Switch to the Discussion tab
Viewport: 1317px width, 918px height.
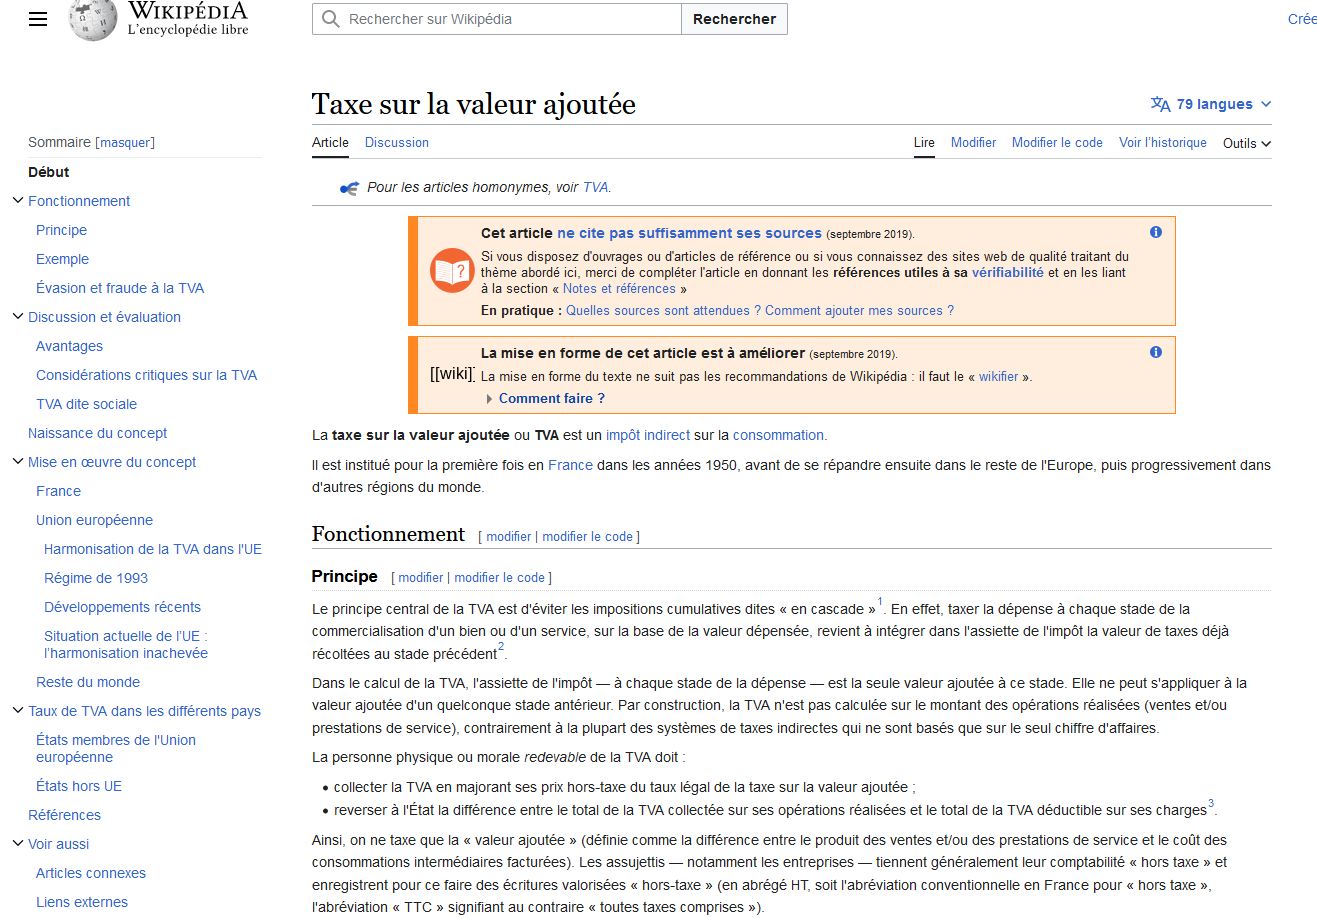click(396, 143)
